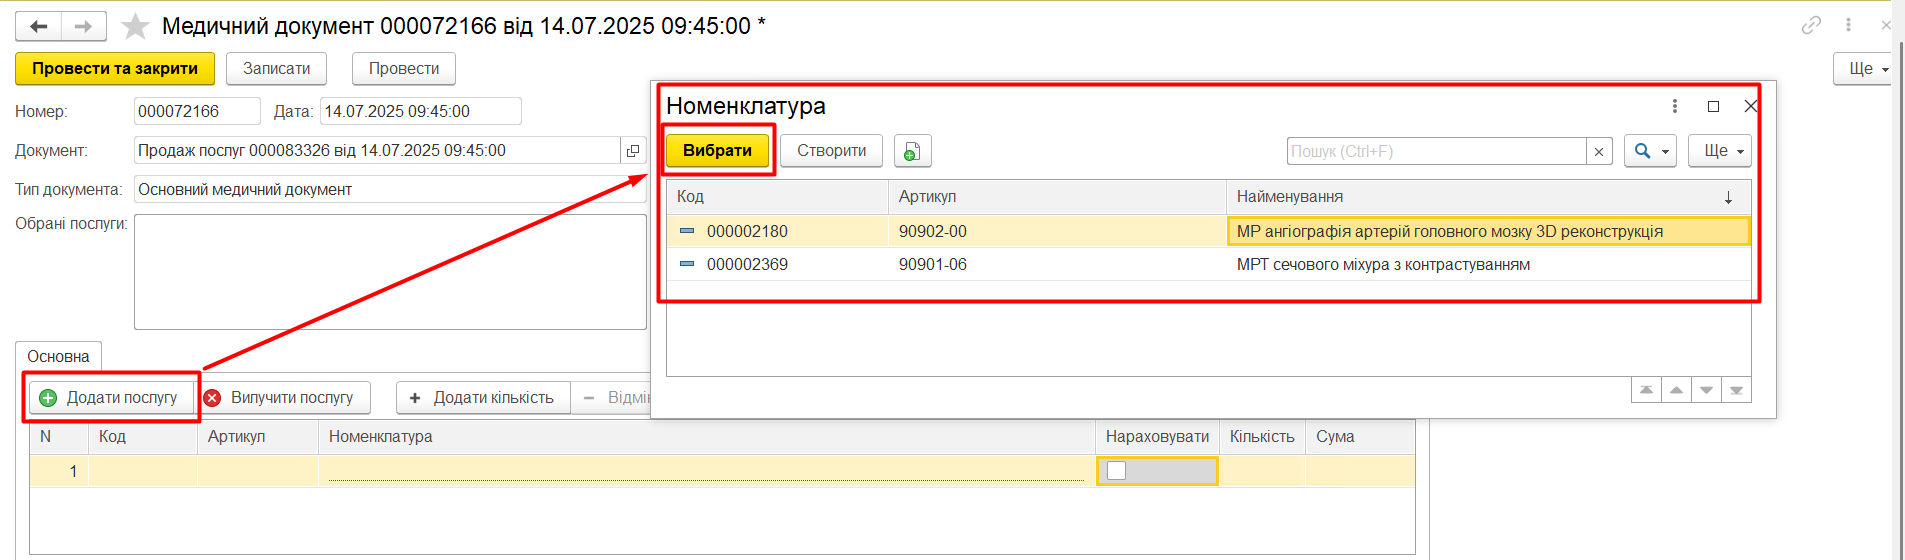Click the copy-create icon next to Створити
Screen dimensions: 1905x560
click(912, 151)
